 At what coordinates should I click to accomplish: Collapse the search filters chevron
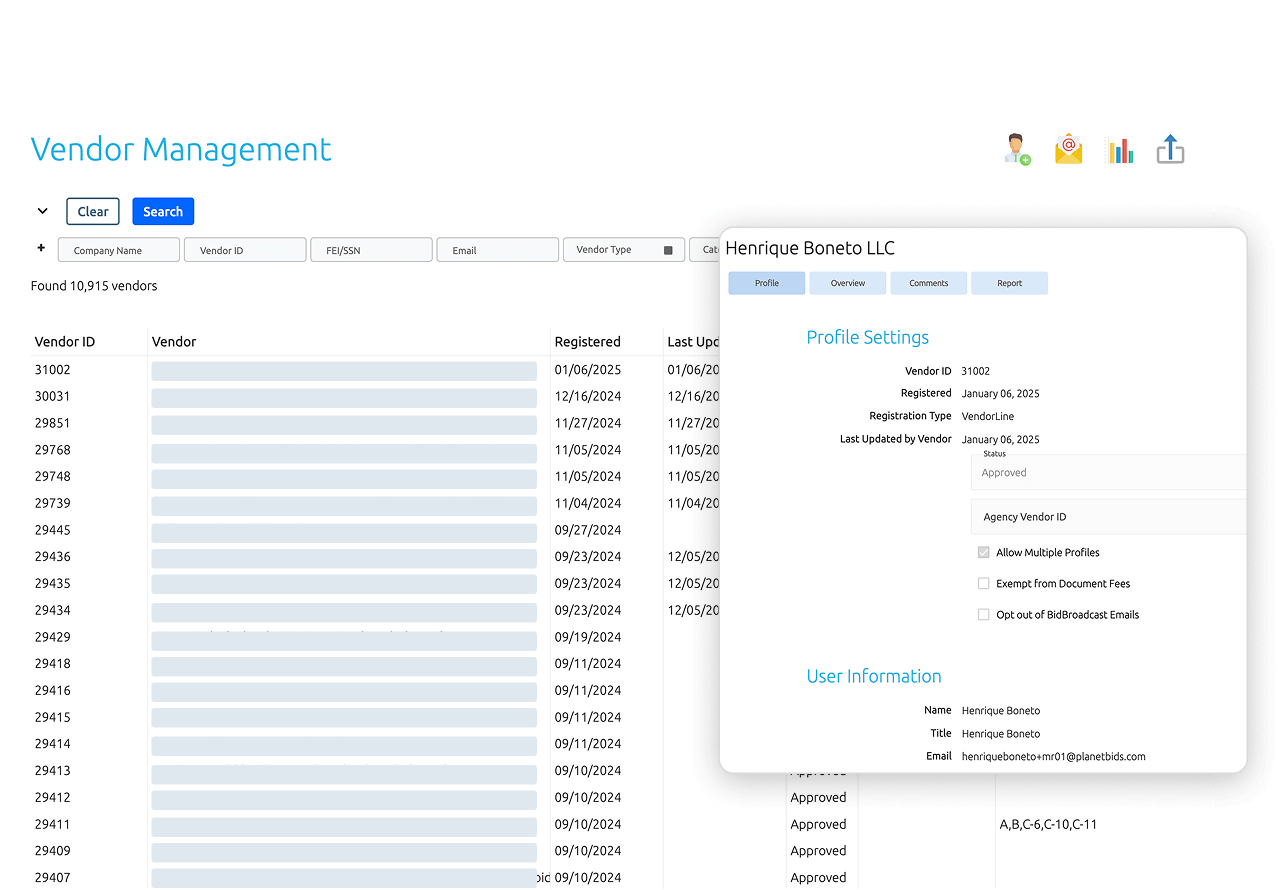[x=42, y=211]
